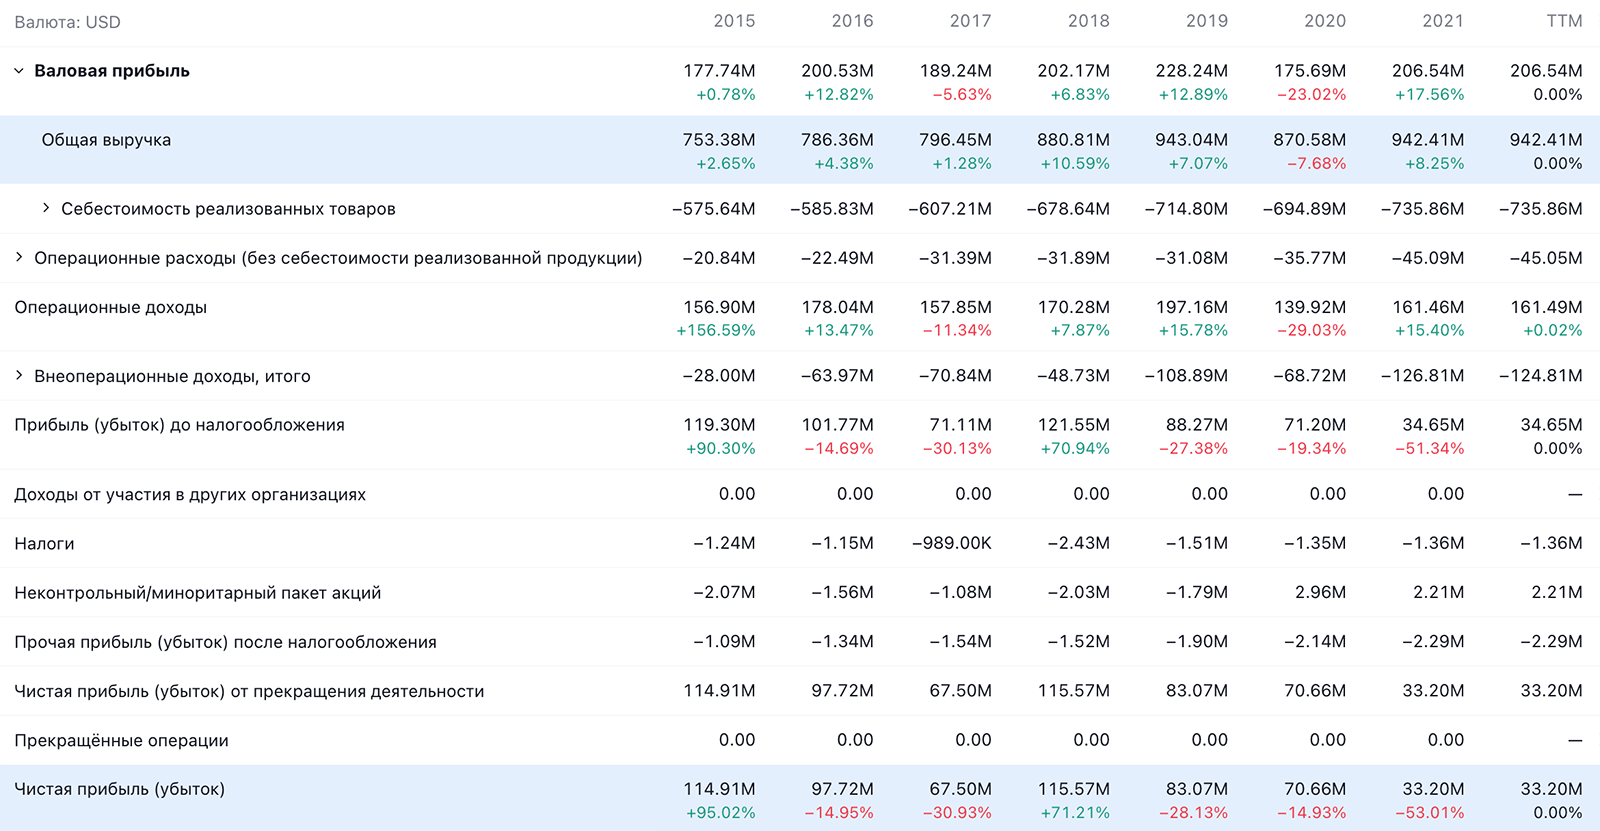Click Доходы от участия в других организациях
1600x831 pixels.
point(190,494)
